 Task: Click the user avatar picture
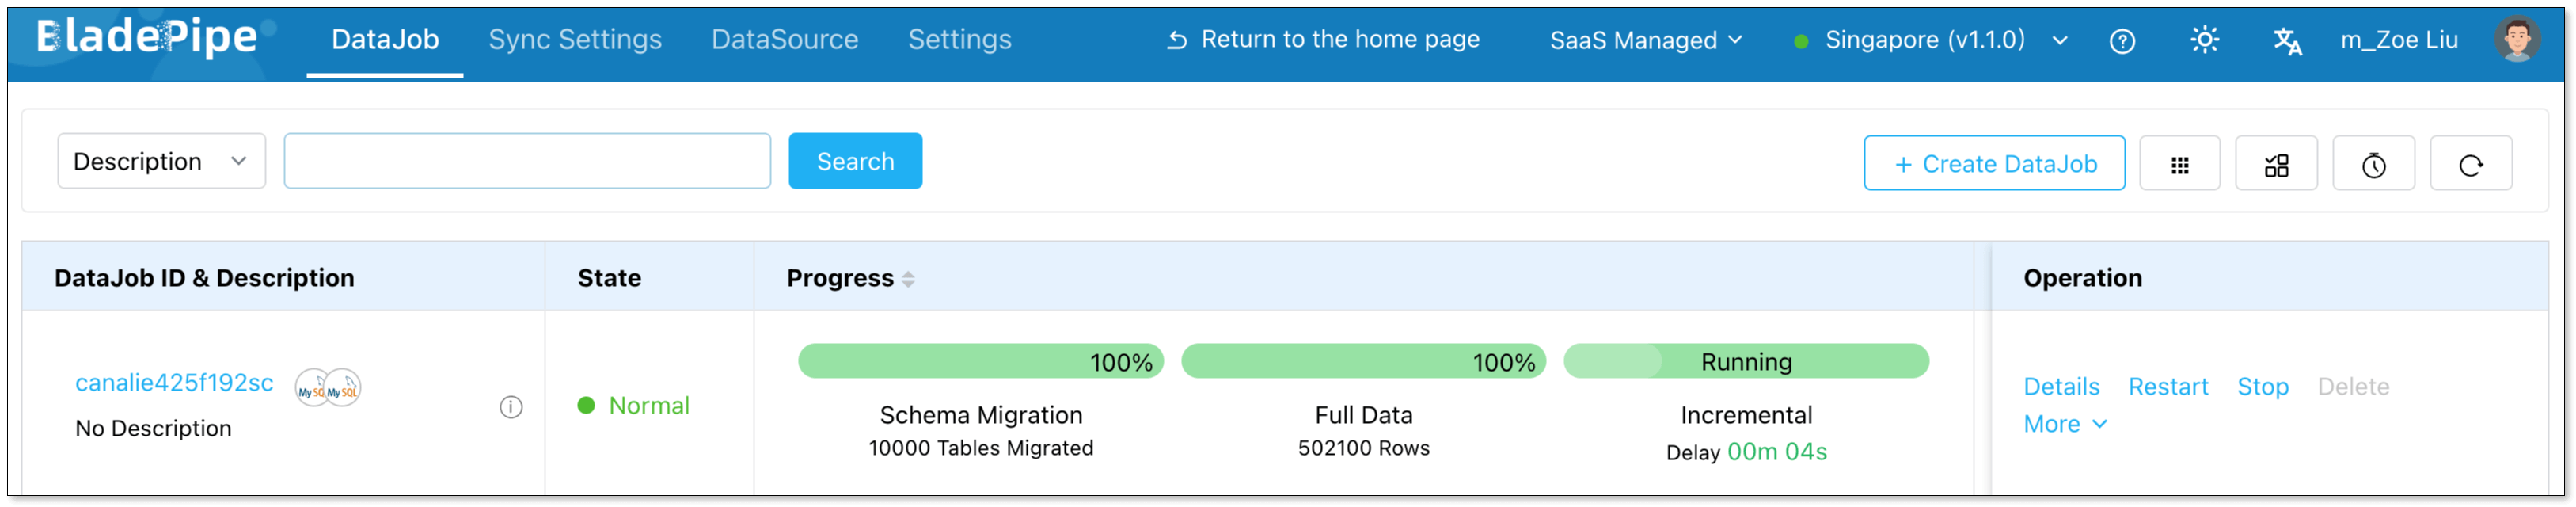[x=2516, y=40]
